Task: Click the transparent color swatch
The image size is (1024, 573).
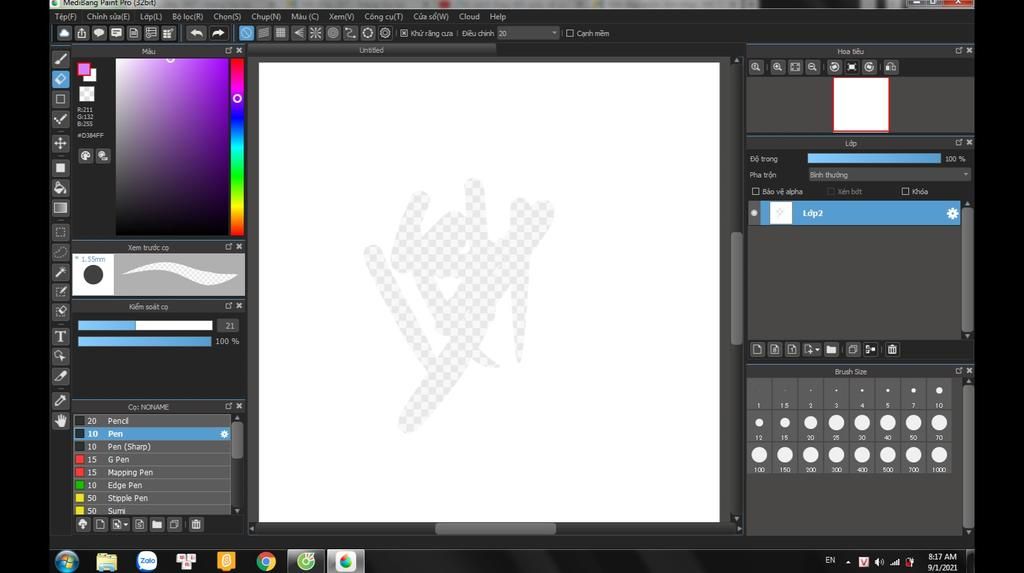Action: tap(87, 94)
